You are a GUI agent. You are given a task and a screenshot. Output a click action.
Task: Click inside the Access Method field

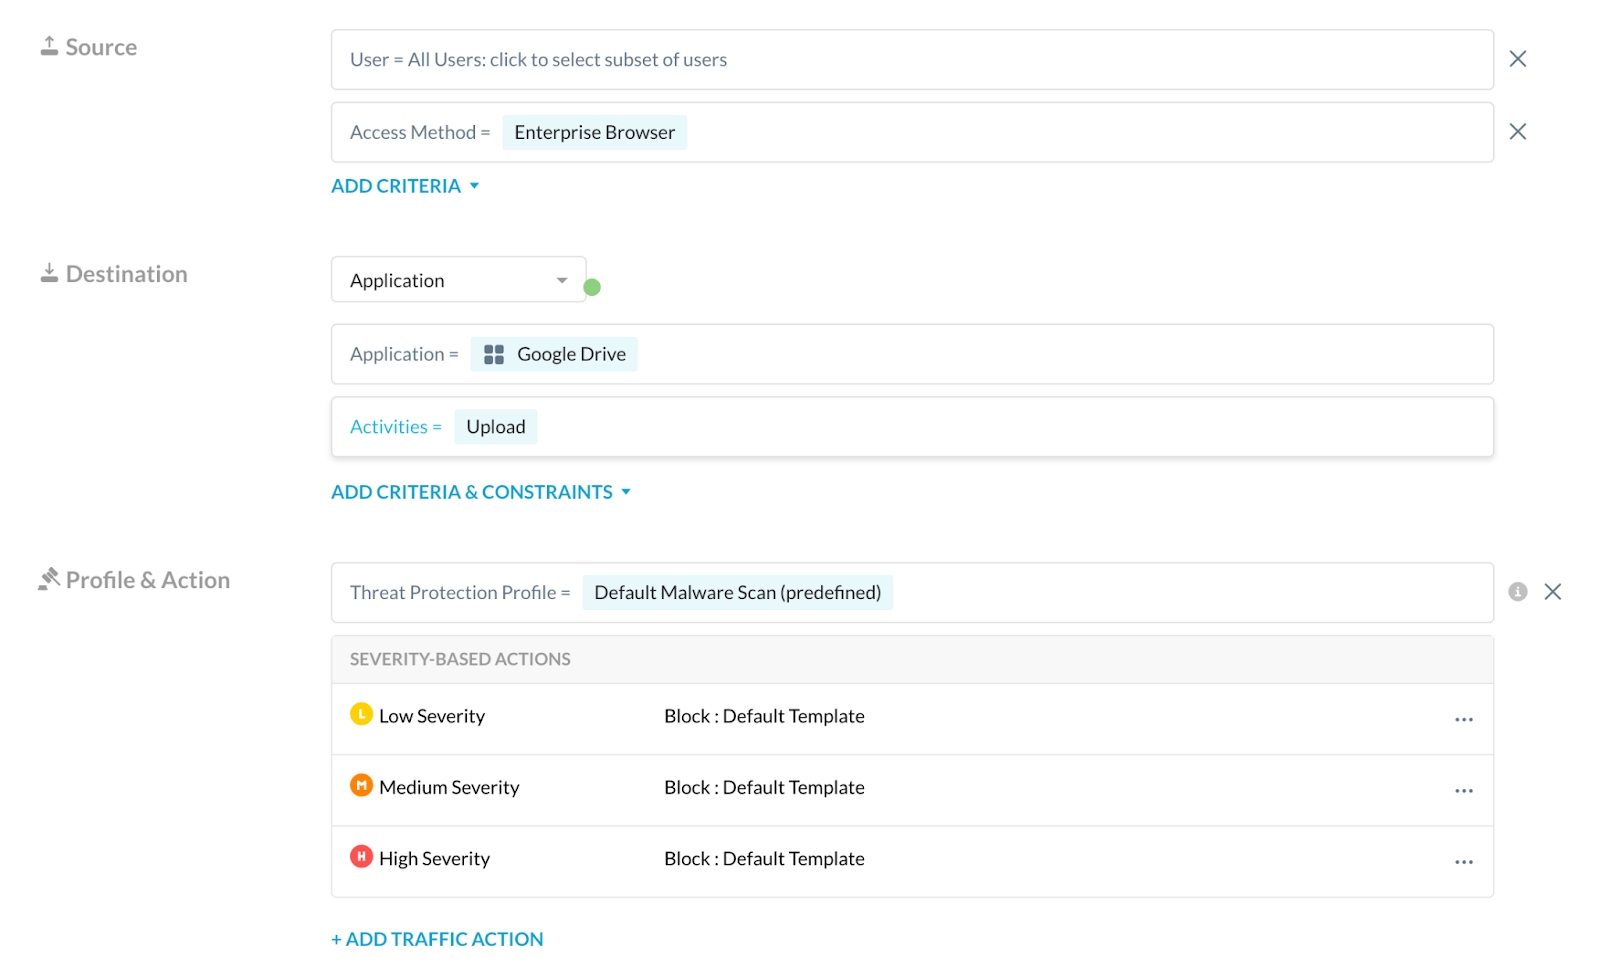[x=912, y=132]
